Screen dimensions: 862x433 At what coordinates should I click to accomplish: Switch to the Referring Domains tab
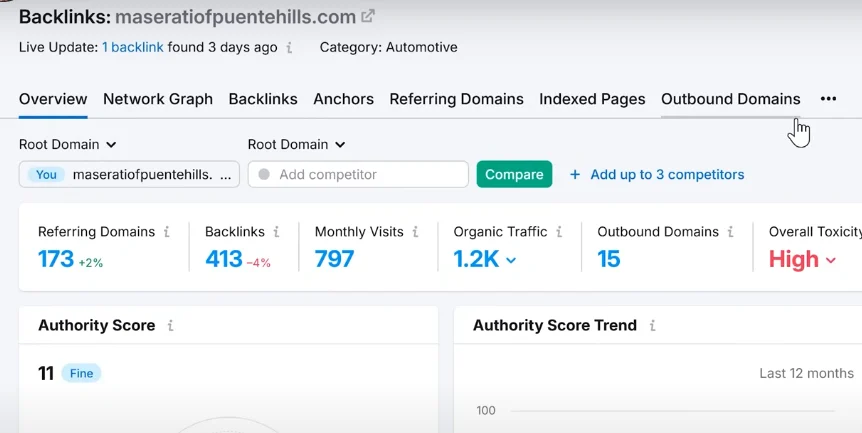456,99
